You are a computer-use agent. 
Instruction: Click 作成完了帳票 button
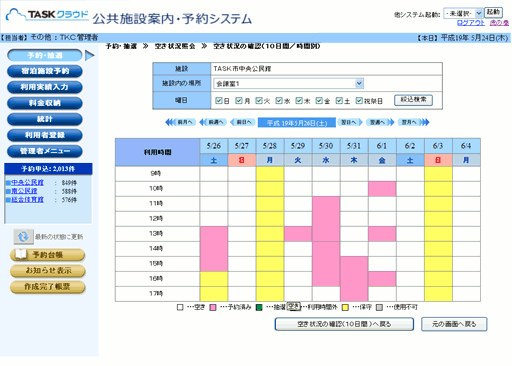(x=47, y=287)
